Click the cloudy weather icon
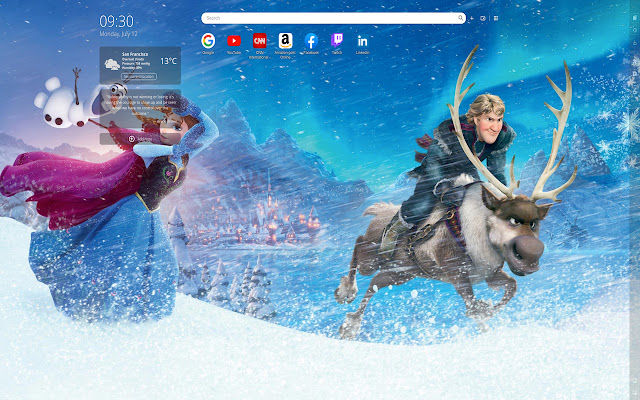This screenshot has width=640, height=400. point(112,64)
